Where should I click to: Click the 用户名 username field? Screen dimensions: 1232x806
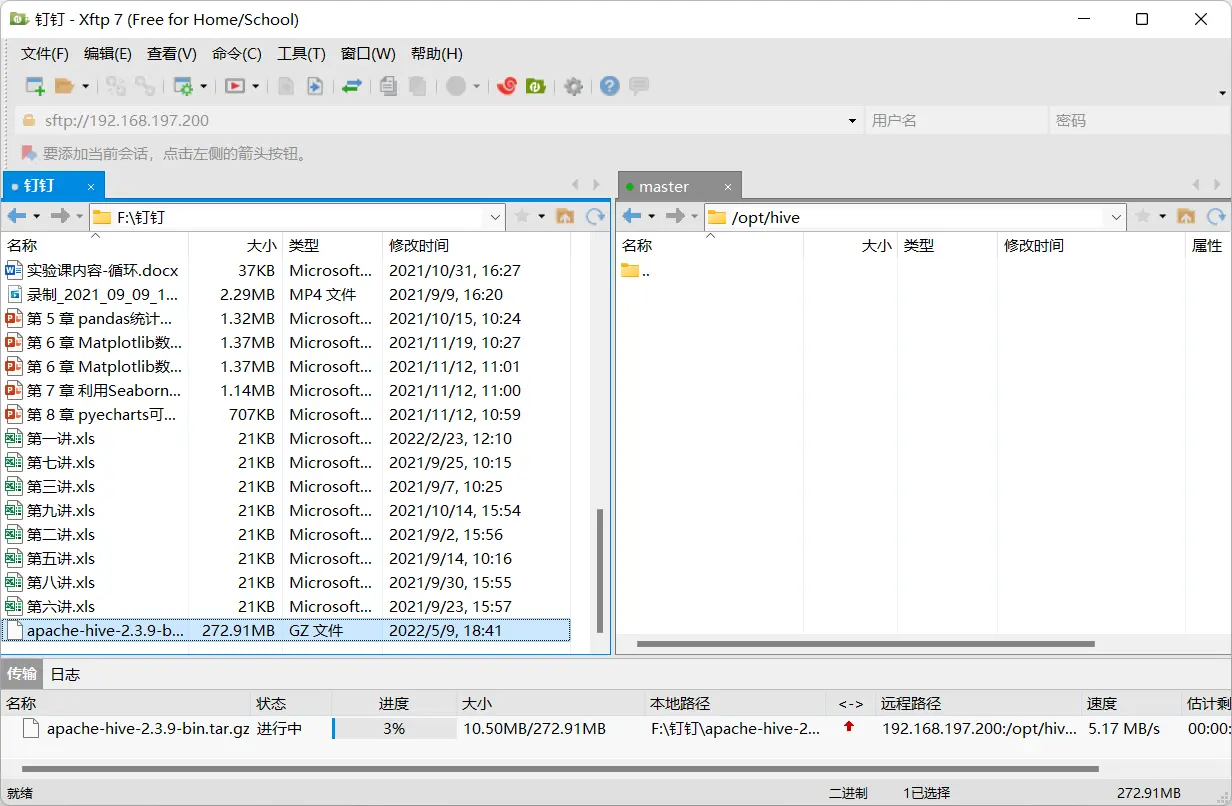pos(955,120)
